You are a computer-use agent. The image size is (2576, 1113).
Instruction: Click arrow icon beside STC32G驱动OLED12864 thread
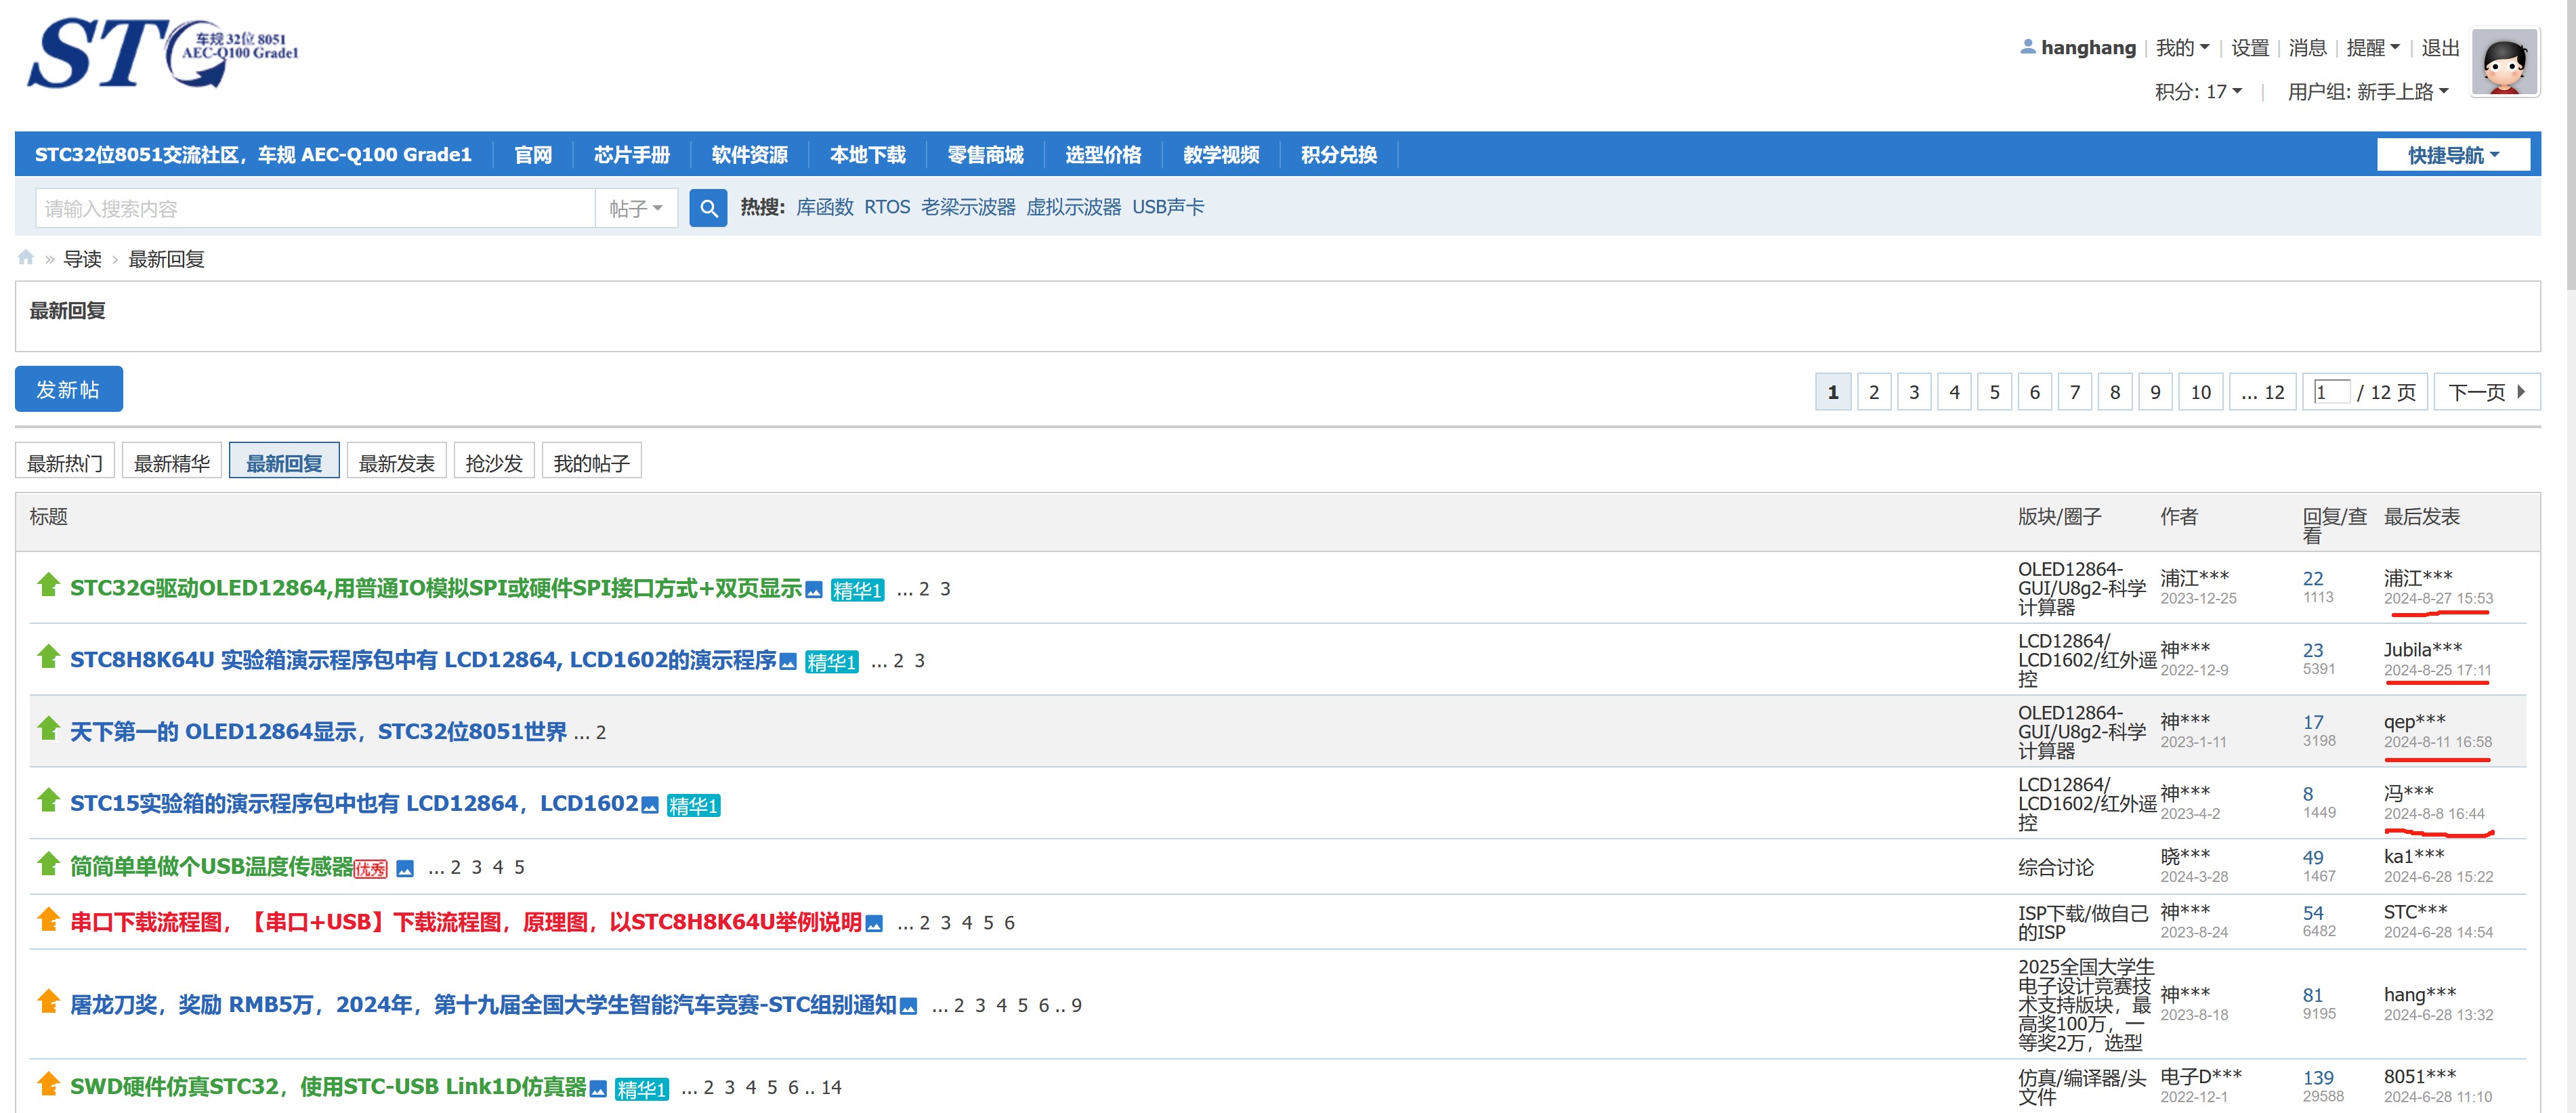coord(48,585)
